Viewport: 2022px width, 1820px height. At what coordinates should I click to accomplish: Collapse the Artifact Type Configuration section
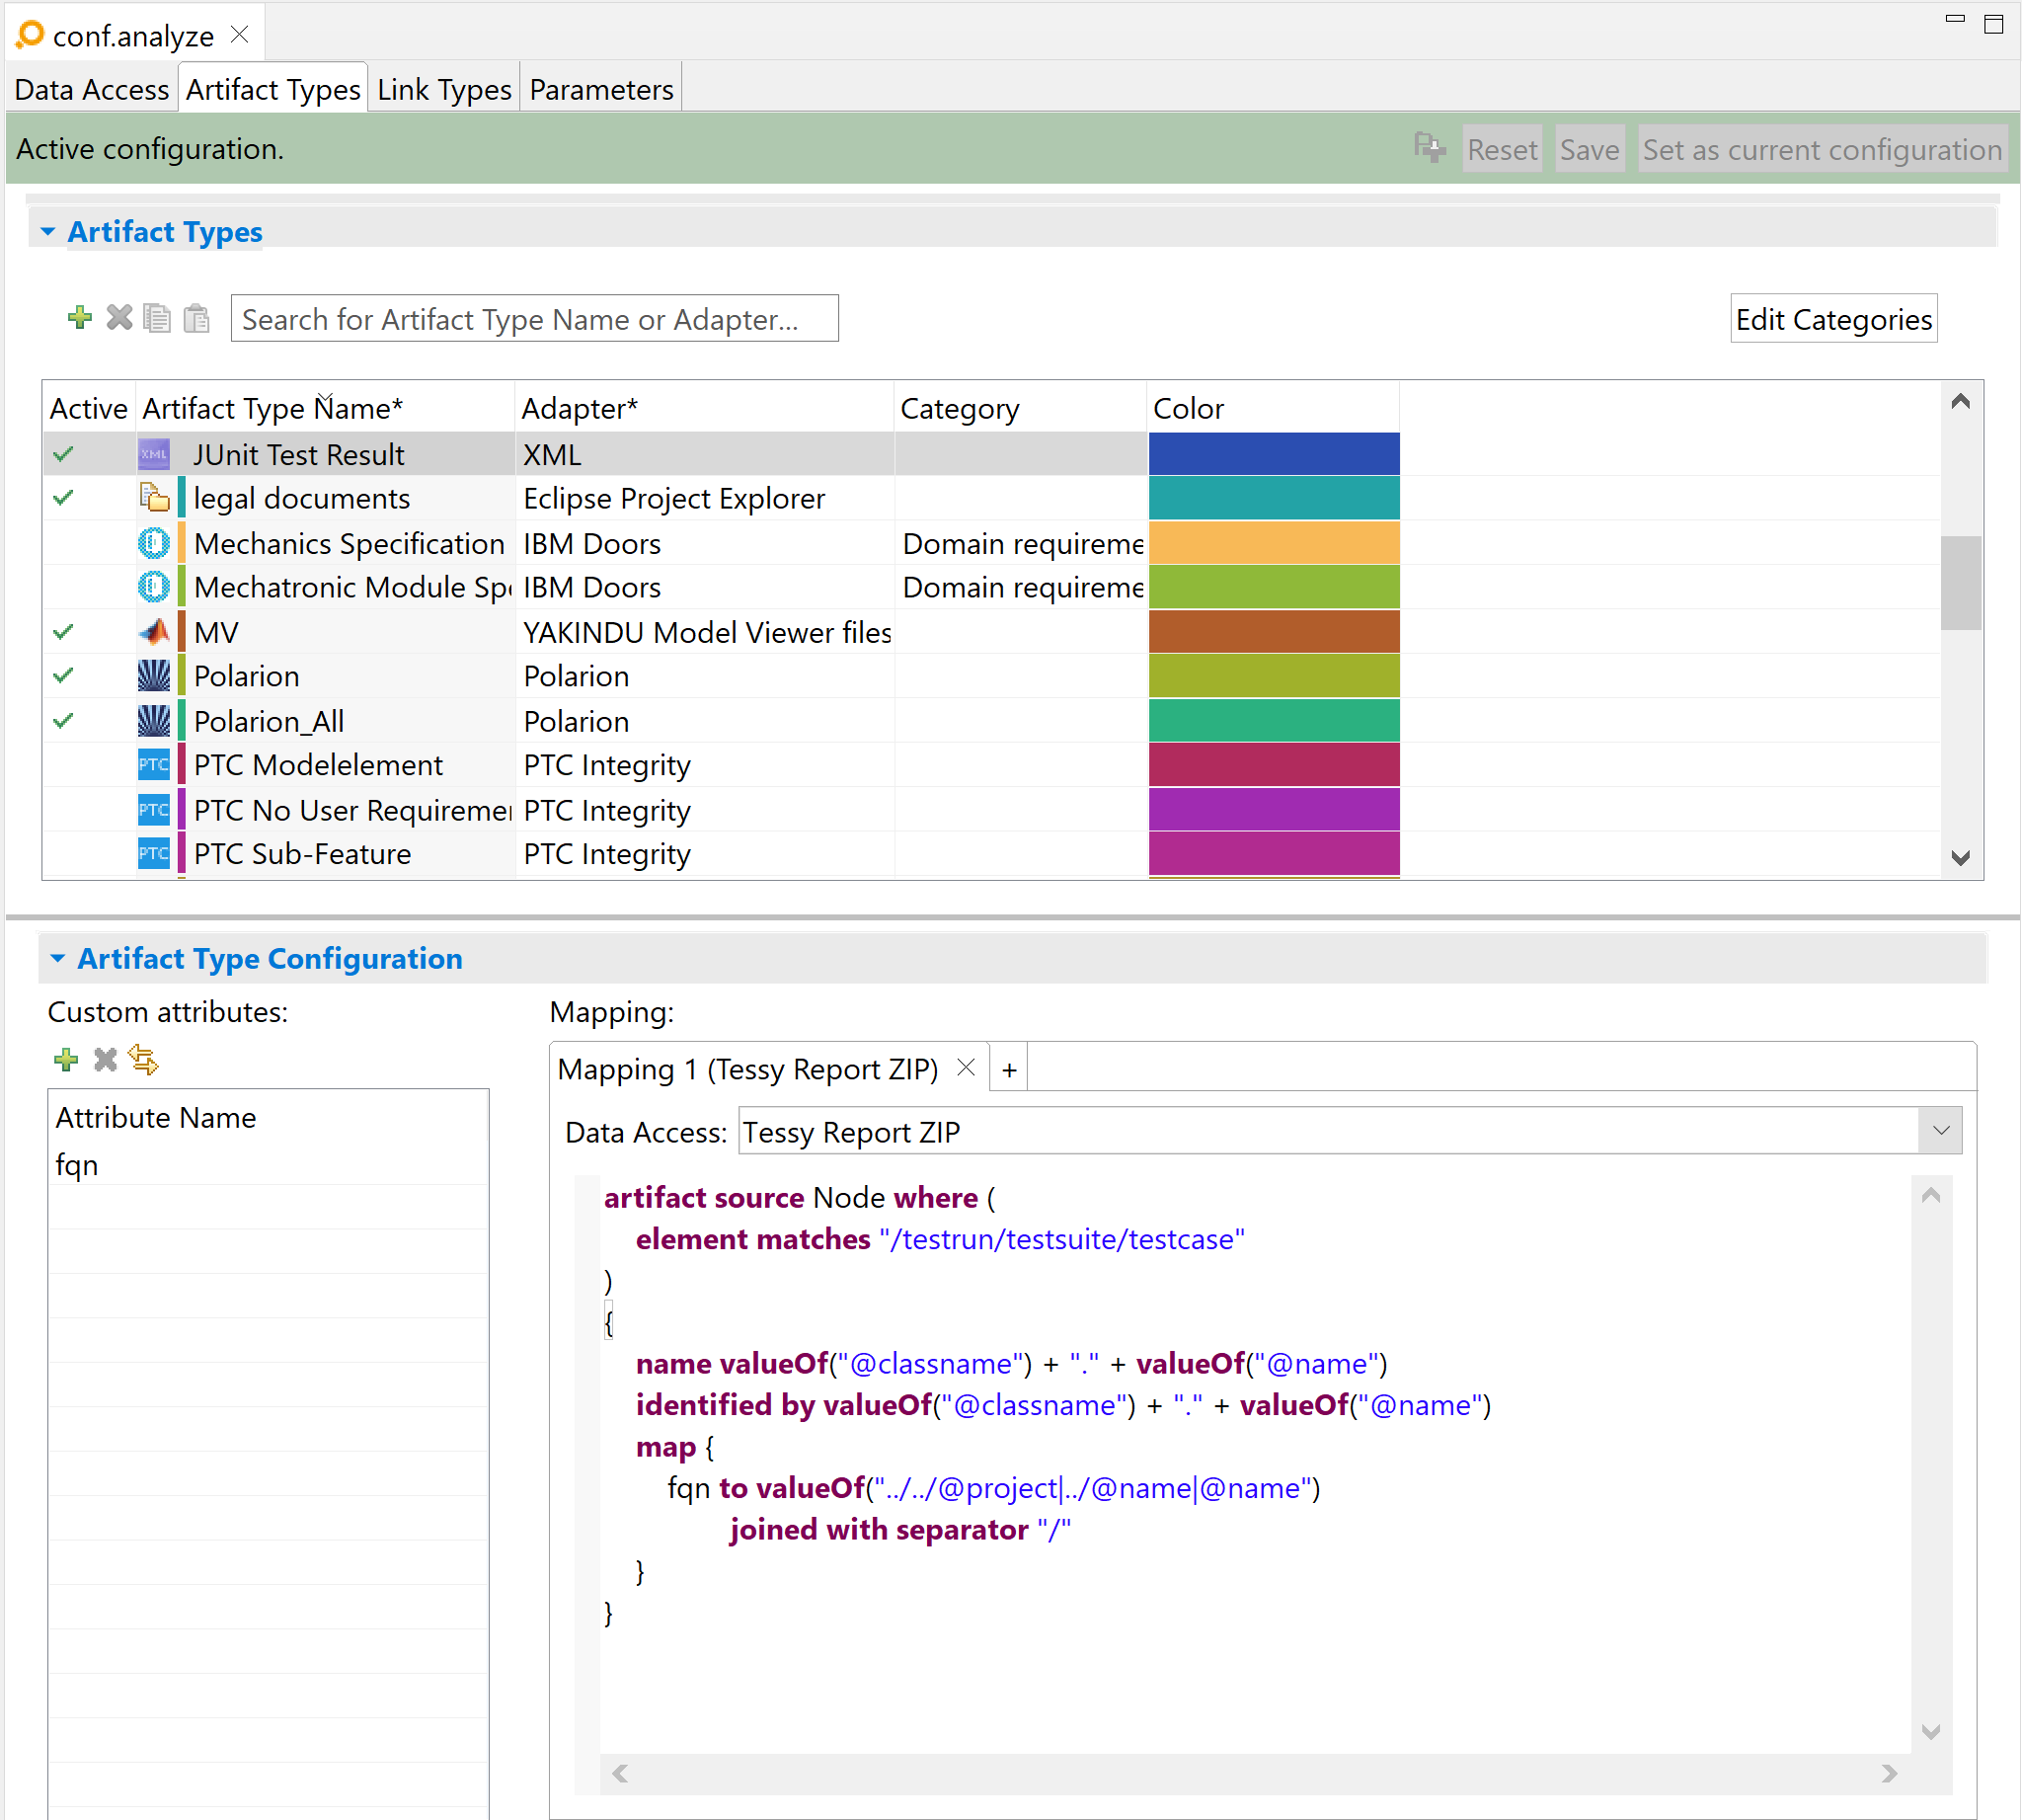tap(58, 959)
